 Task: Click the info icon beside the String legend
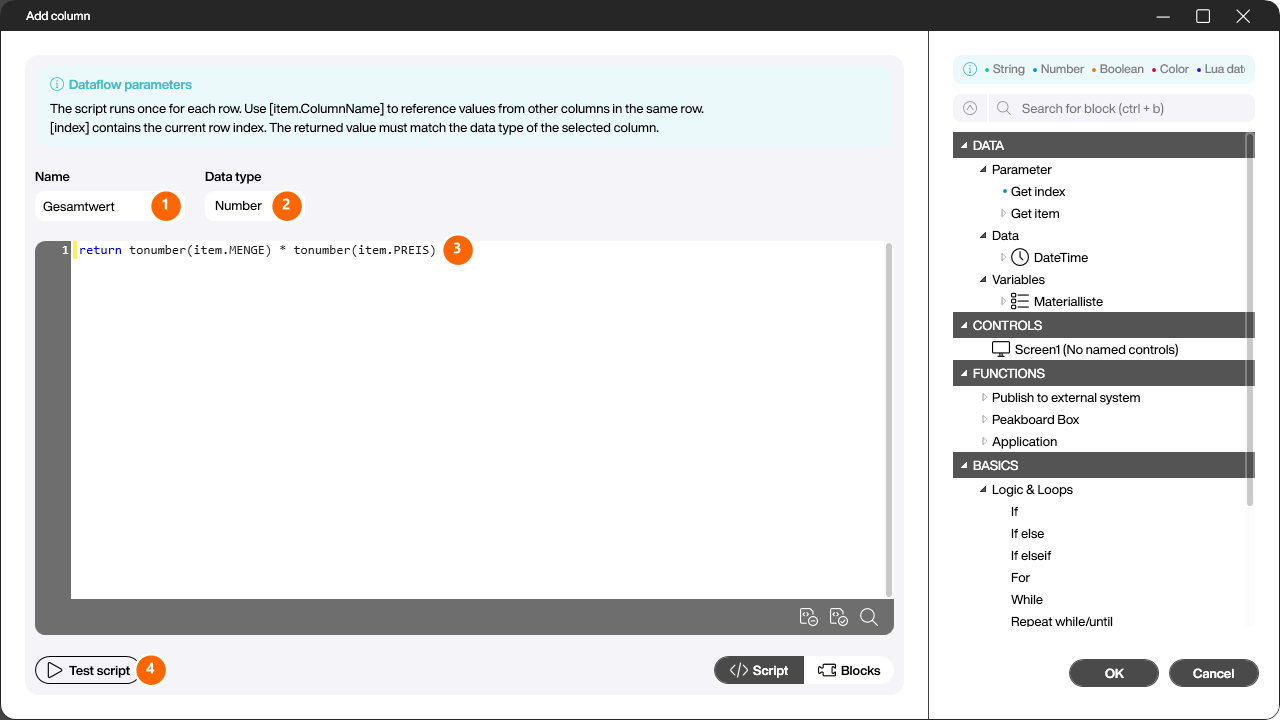pyautogui.click(x=970, y=69)
